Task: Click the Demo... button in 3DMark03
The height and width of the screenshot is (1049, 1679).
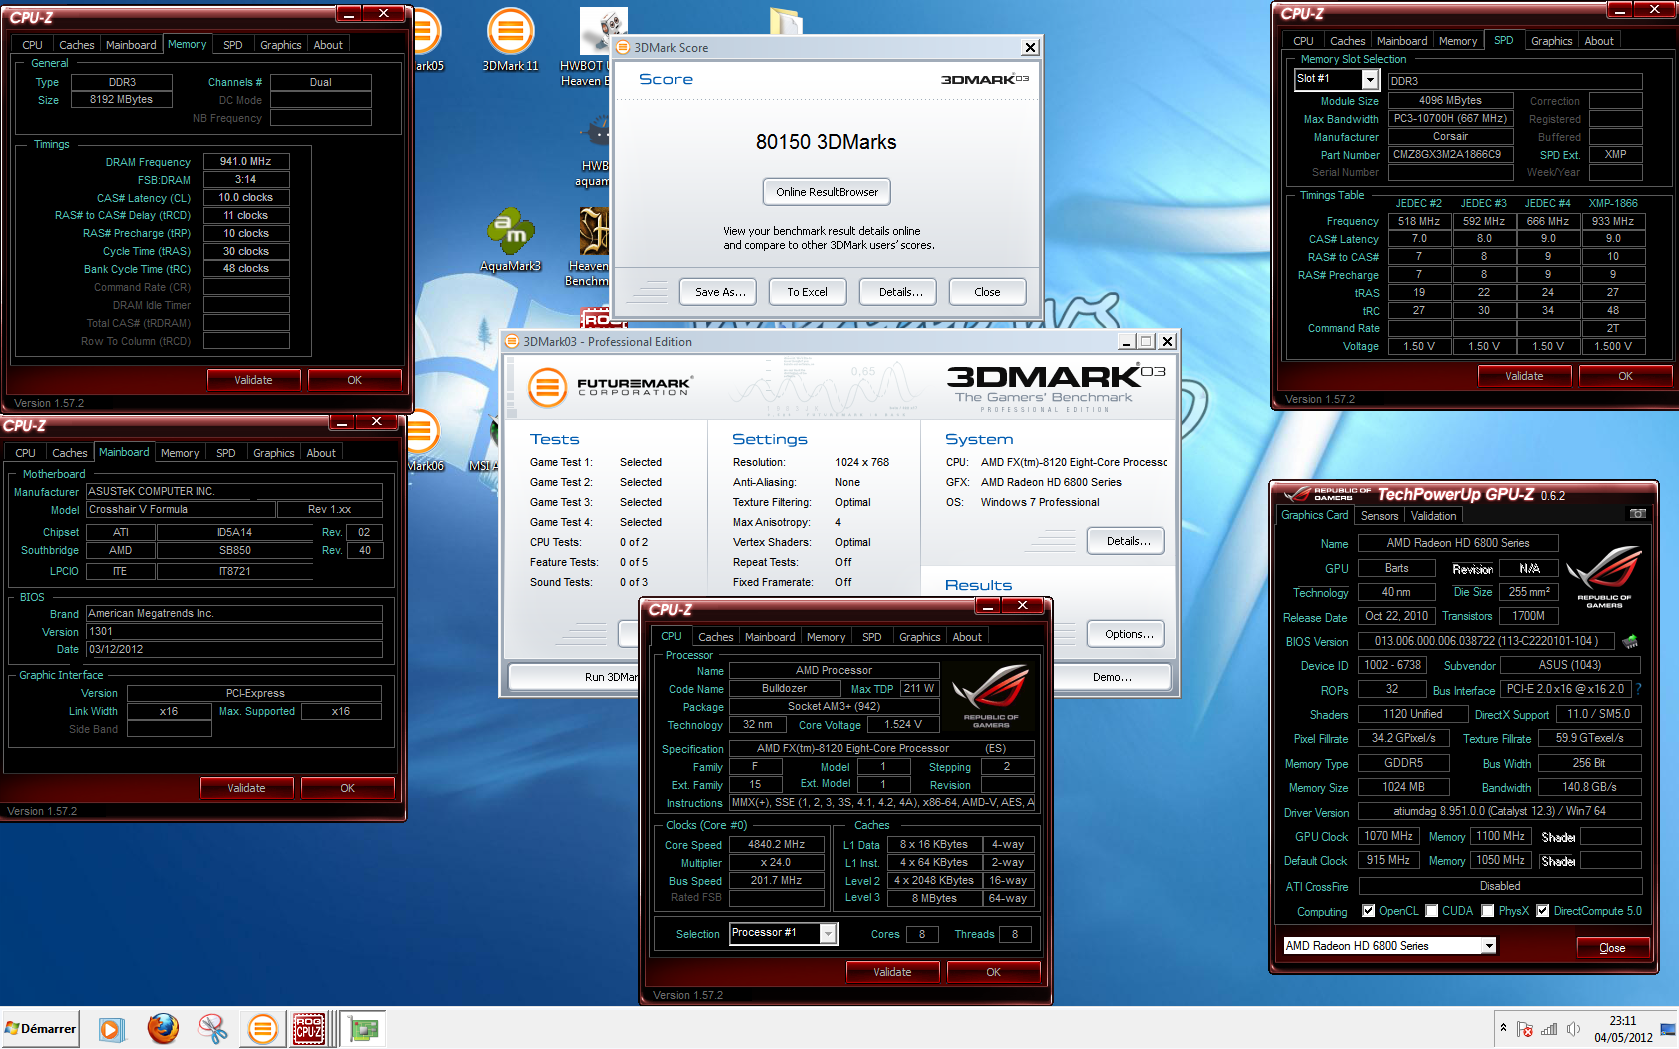Action: (x=1111, y=677)
